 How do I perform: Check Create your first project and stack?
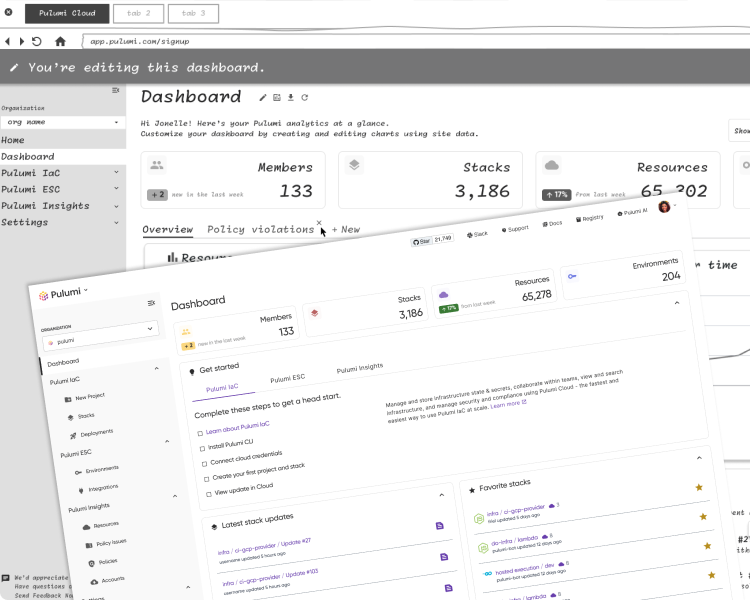click(x=206, y=479)
